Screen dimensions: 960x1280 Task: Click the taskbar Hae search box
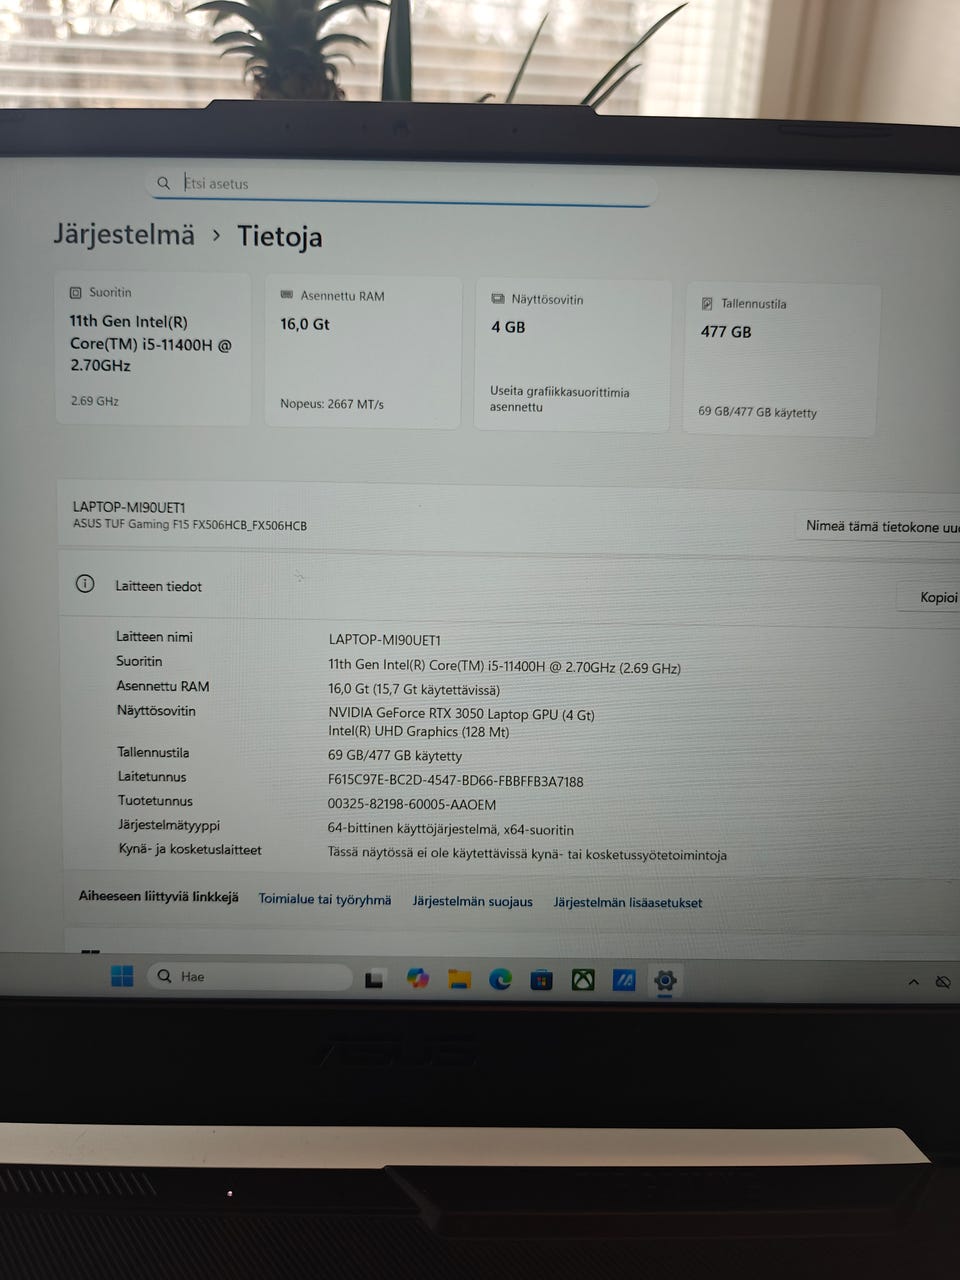coord(250,977)
